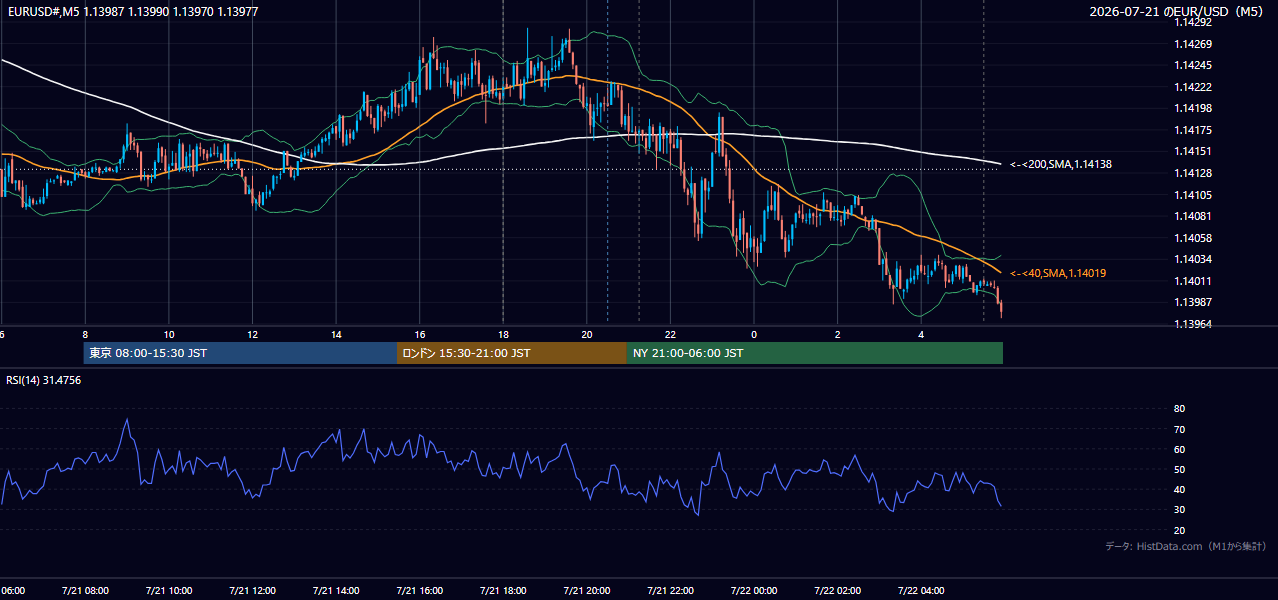Click price axis value 1.14128
Viewport: 1278px width, 600px height.
(1193, 173)
